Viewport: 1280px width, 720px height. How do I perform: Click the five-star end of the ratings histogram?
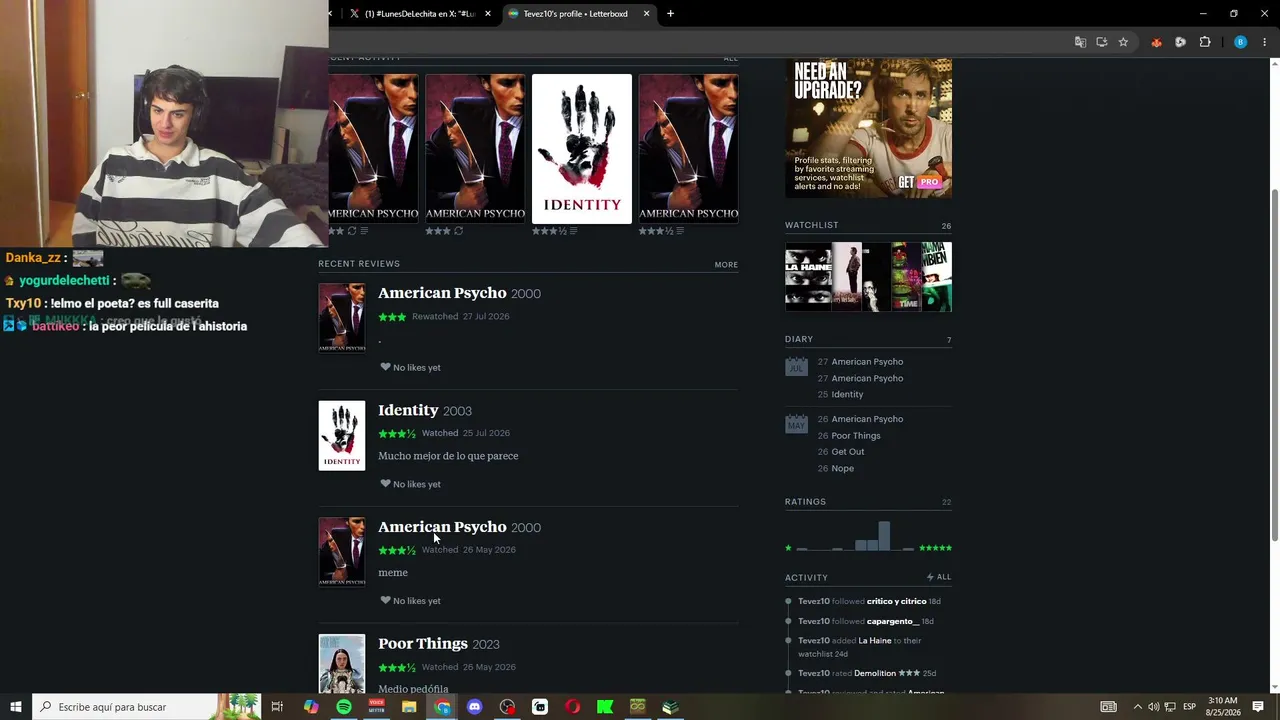pyautogui.click(x=936, y=548)
